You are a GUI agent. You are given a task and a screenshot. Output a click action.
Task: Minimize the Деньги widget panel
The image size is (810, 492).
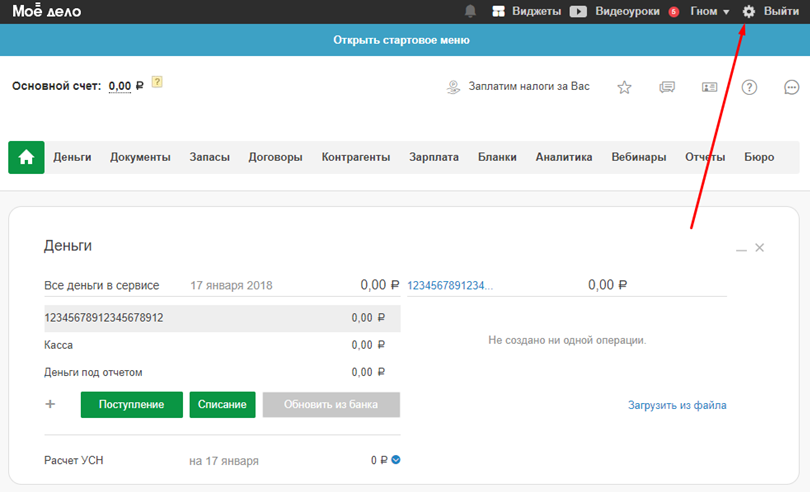click(741, 248)
